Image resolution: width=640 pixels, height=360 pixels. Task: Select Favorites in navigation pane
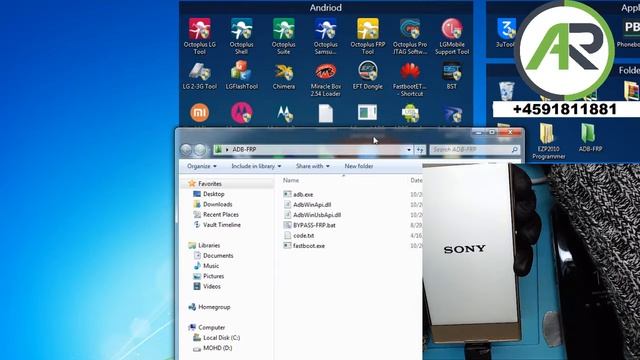pyautogui.click(x=209, y=184)
